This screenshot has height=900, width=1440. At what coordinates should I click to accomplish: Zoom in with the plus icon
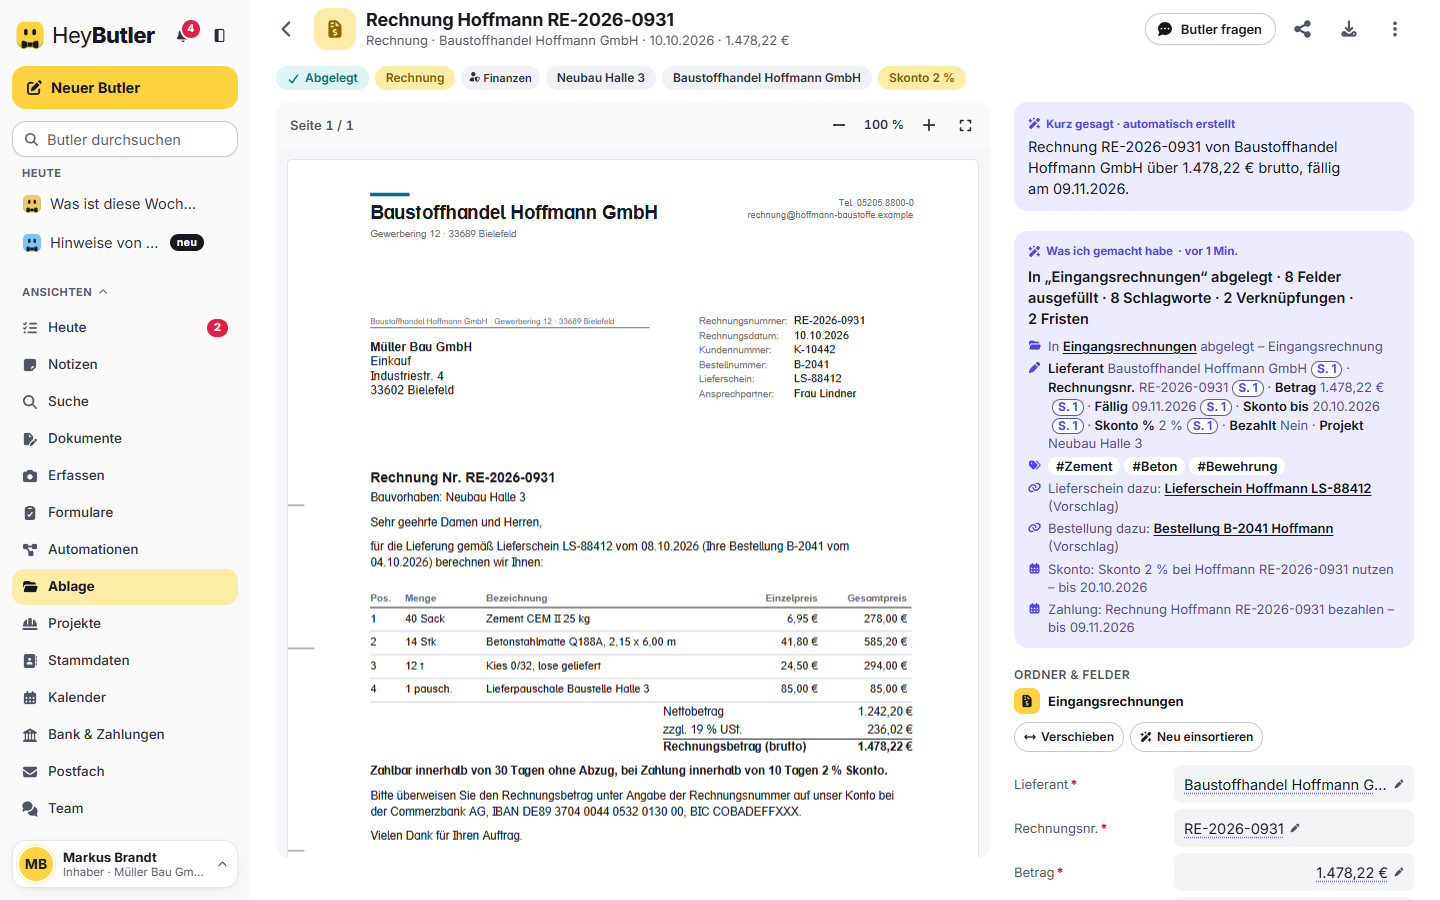pos(929,125)
